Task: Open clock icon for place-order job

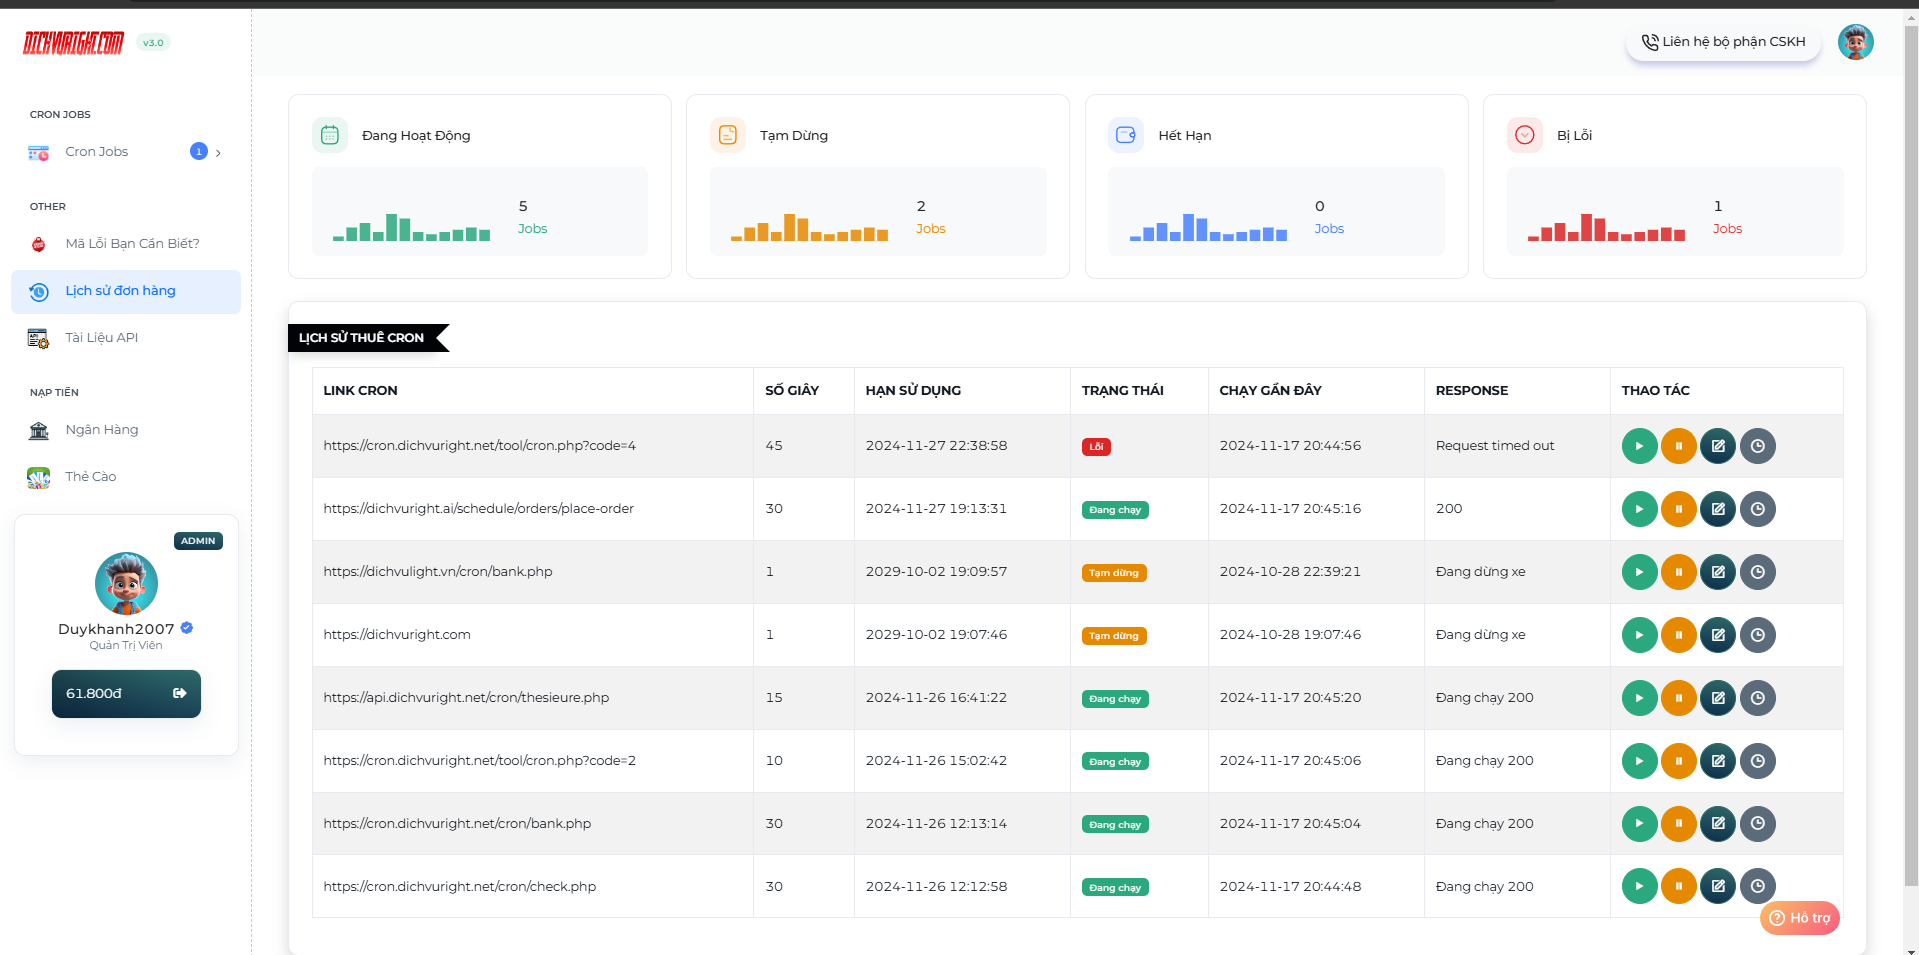Action: [x=1757, y=509]
